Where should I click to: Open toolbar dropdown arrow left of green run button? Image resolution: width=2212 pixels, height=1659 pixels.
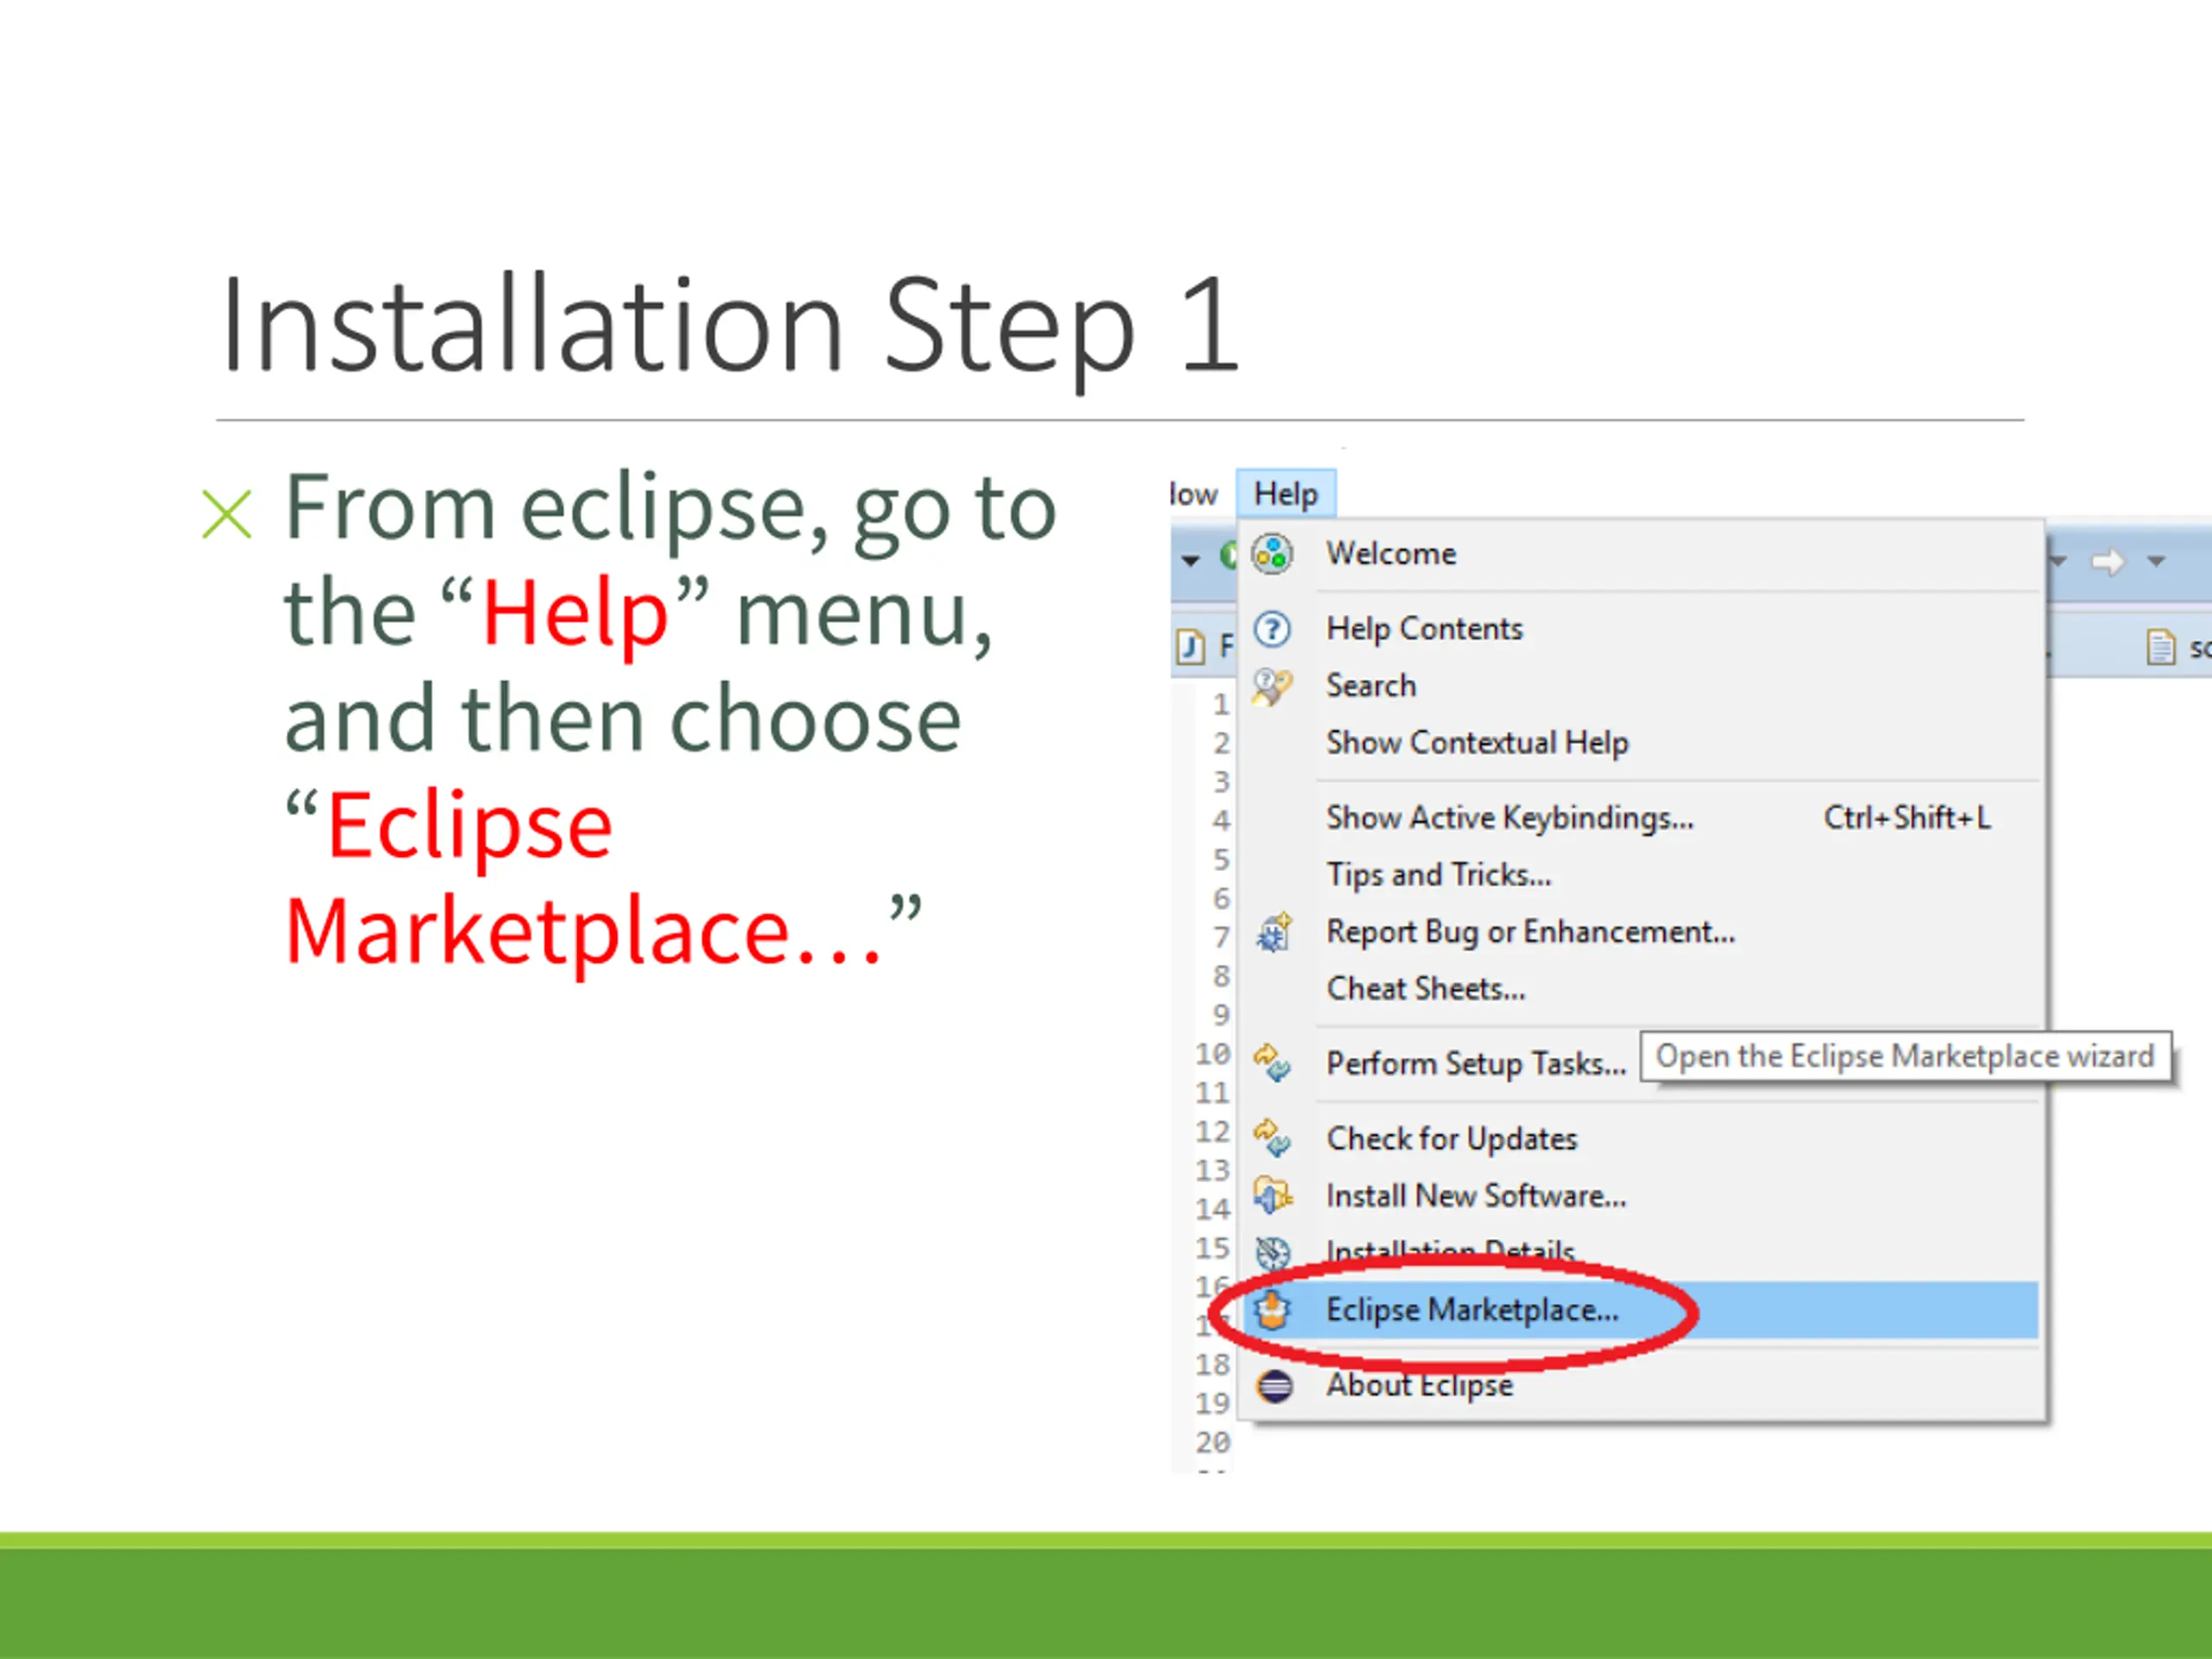[x=1190, y=561]
